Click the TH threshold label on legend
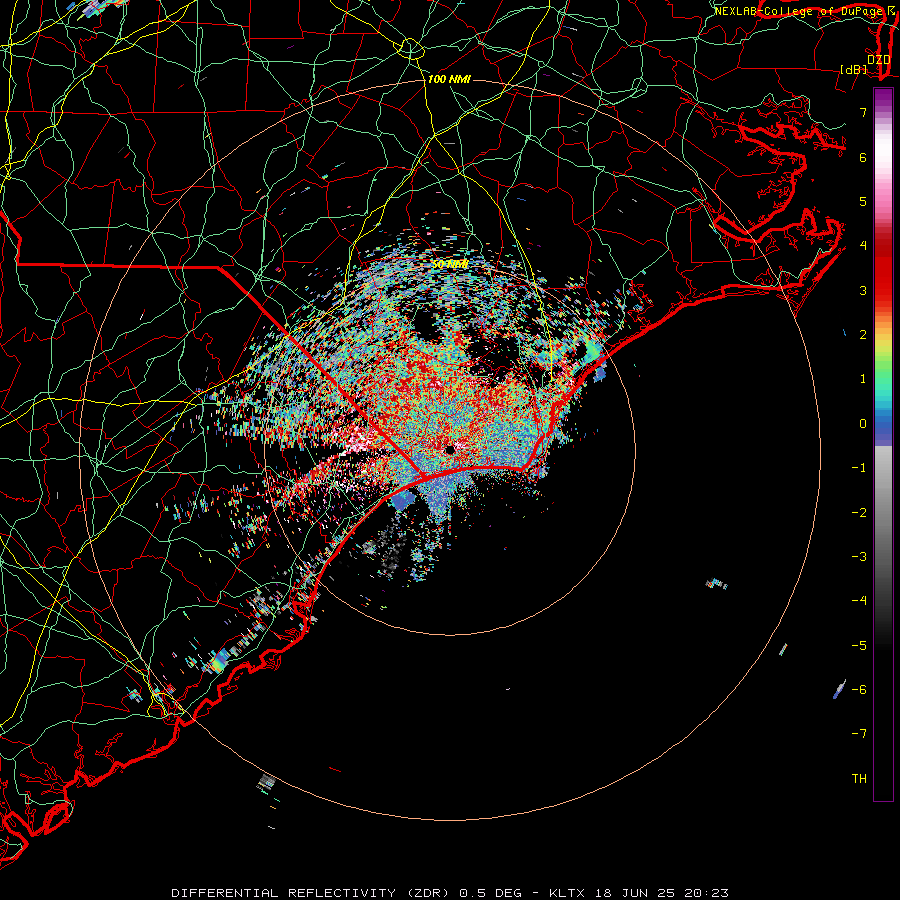The image size is (900, 900). (859, 778)
